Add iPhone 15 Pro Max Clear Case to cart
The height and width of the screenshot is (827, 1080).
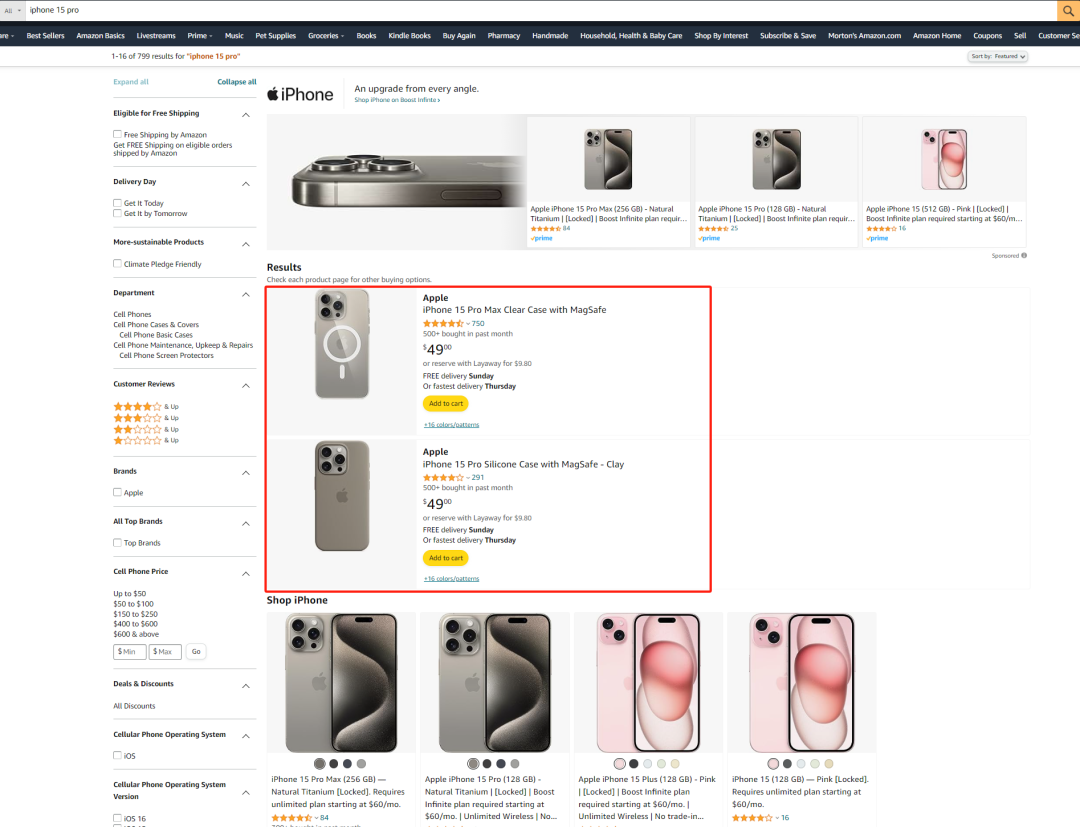pyautogui.click(x=445, y=404)
